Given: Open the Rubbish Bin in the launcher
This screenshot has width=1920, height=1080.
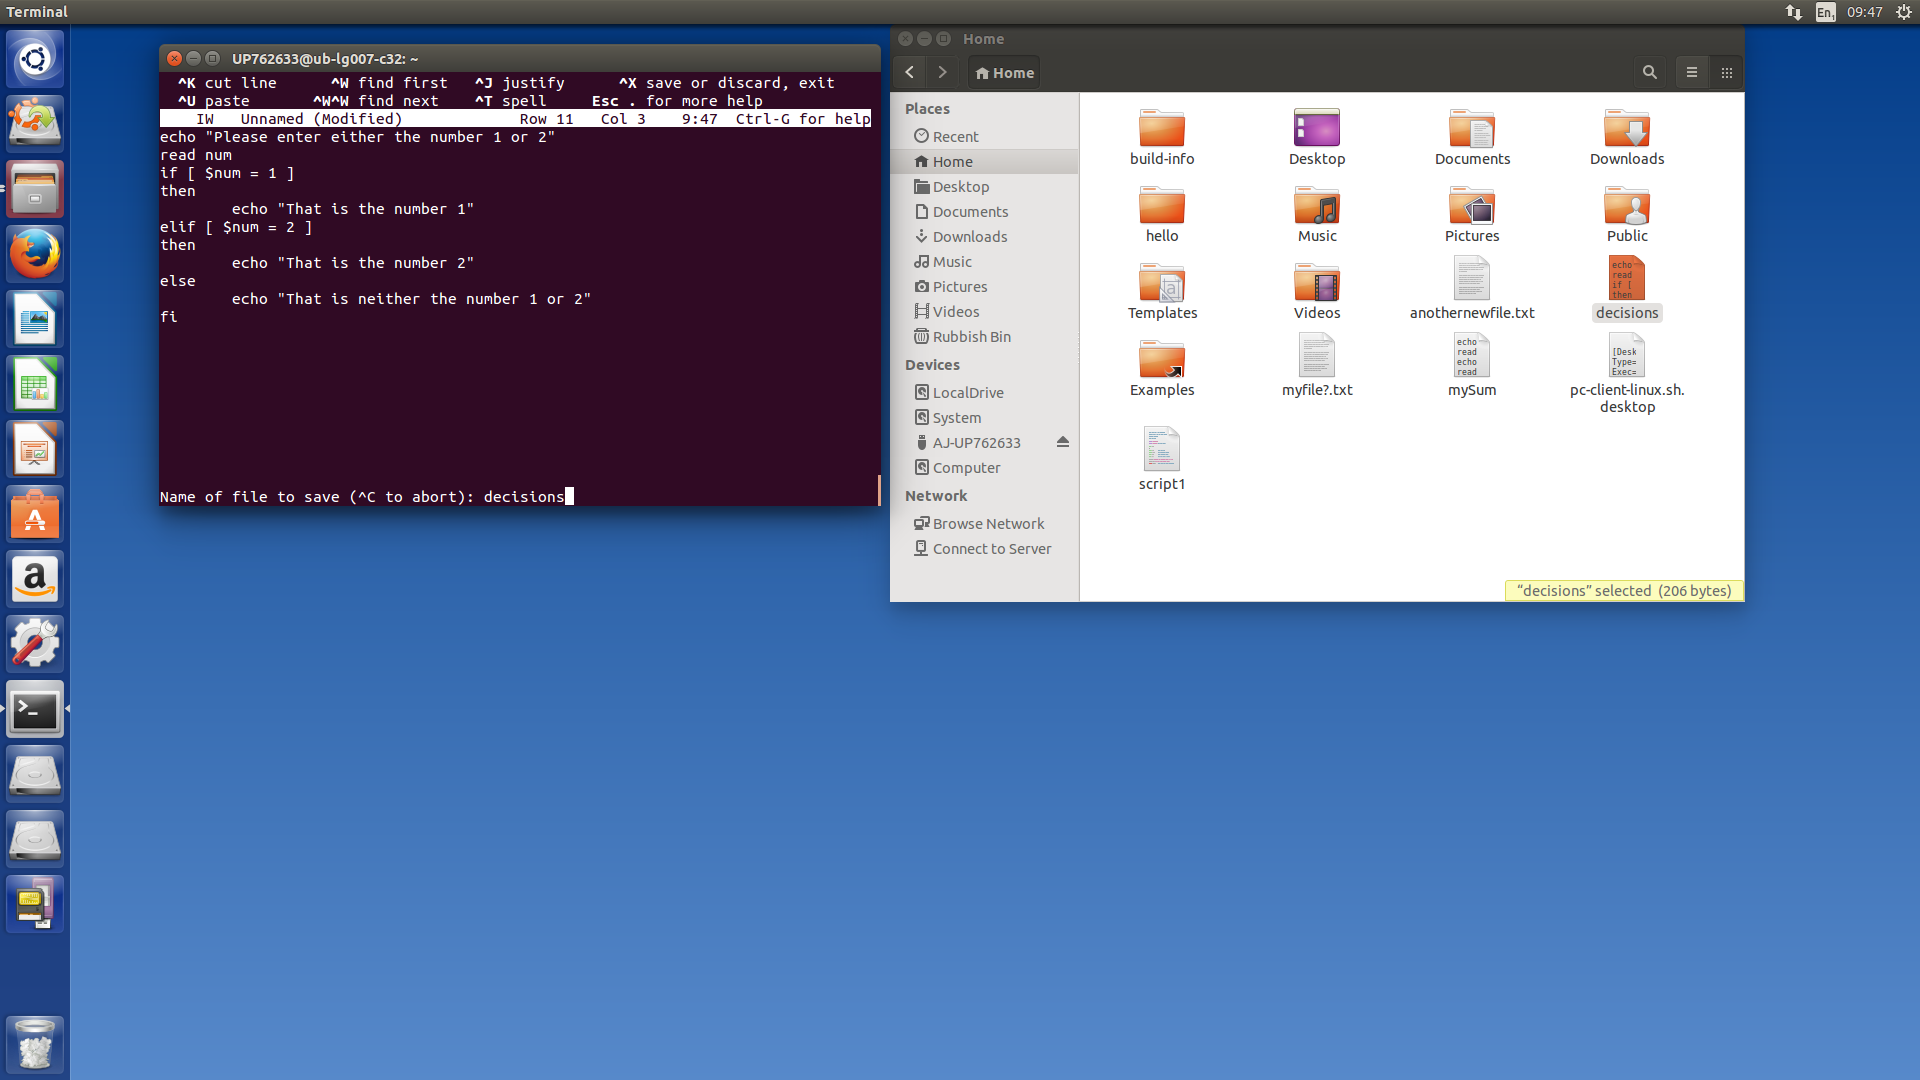Looking at the screenshot, I should tap(35, 1044).
